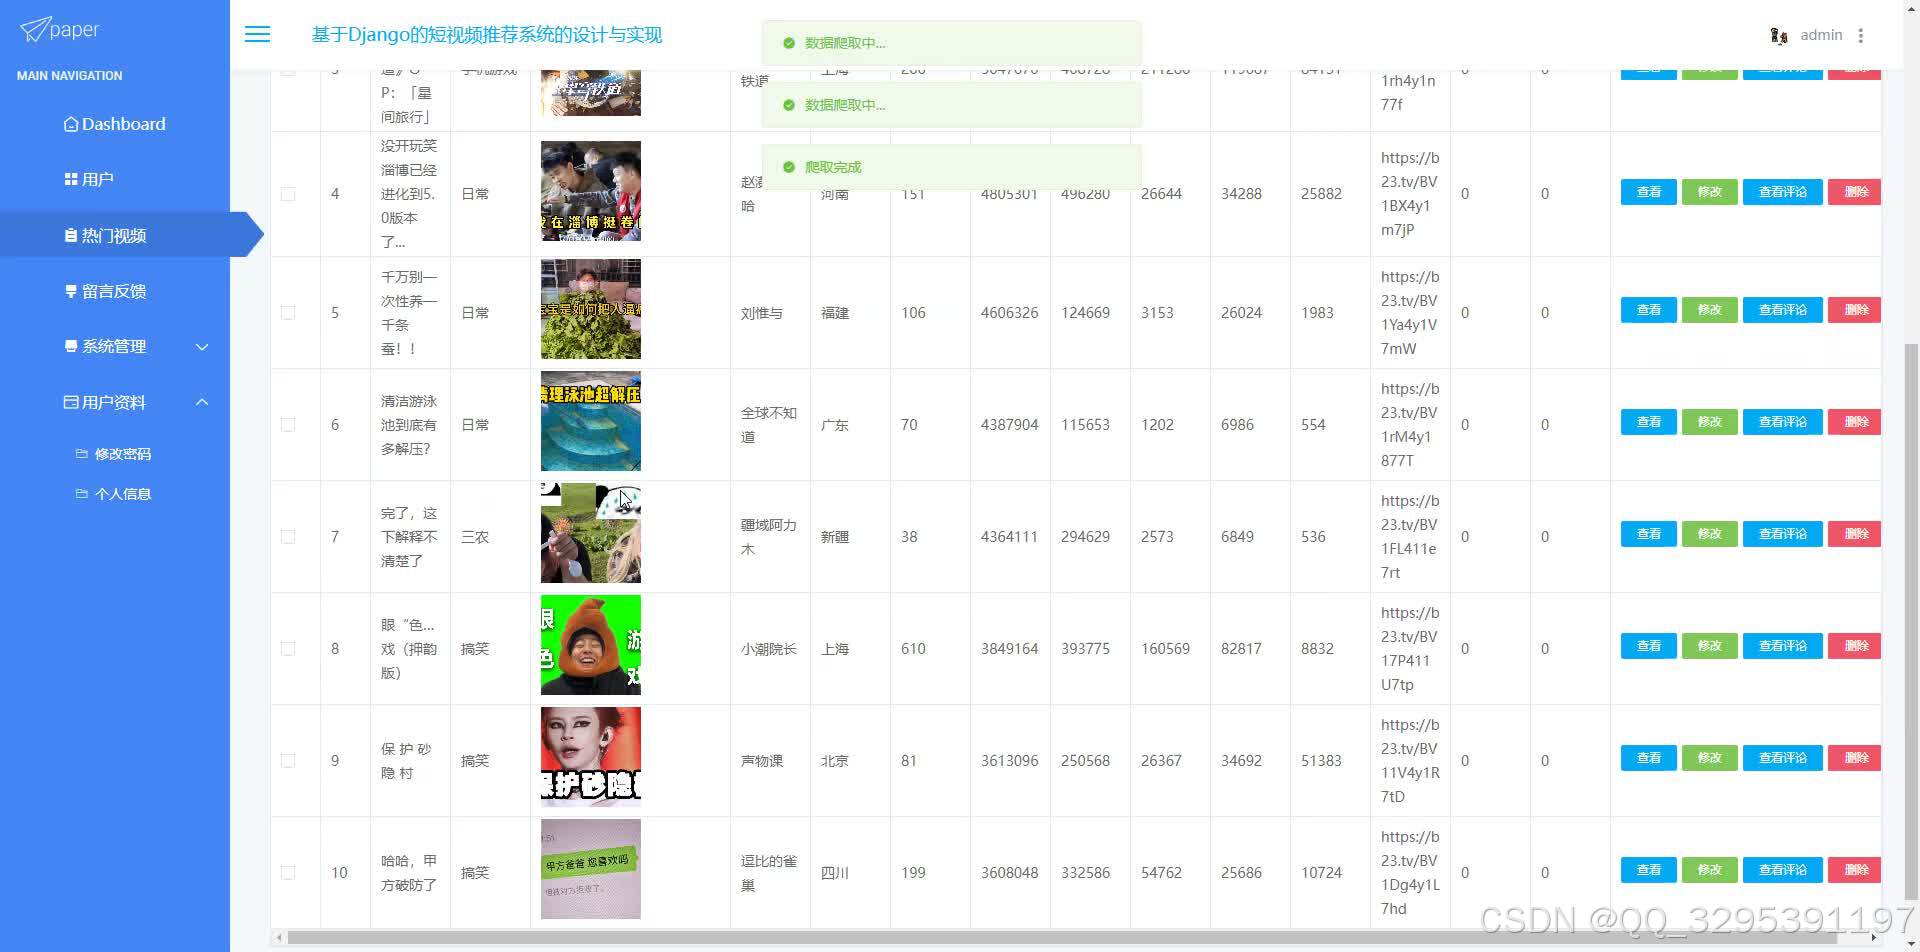
Task: Click the folder icon beside 修改密码
Action: [x=82, y=453]
